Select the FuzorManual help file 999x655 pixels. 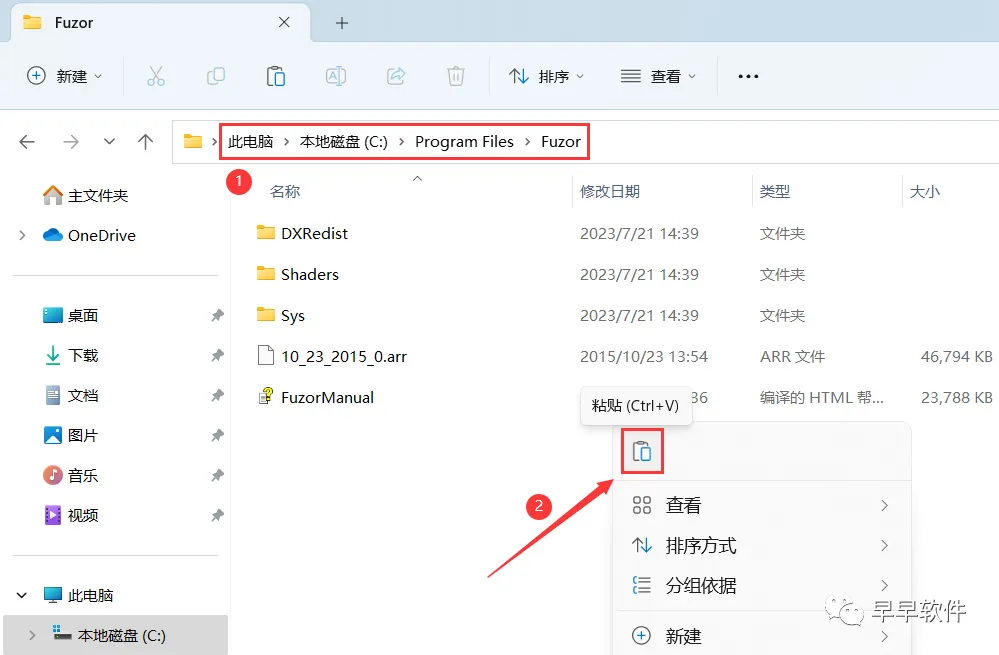(x=316, y=397)
